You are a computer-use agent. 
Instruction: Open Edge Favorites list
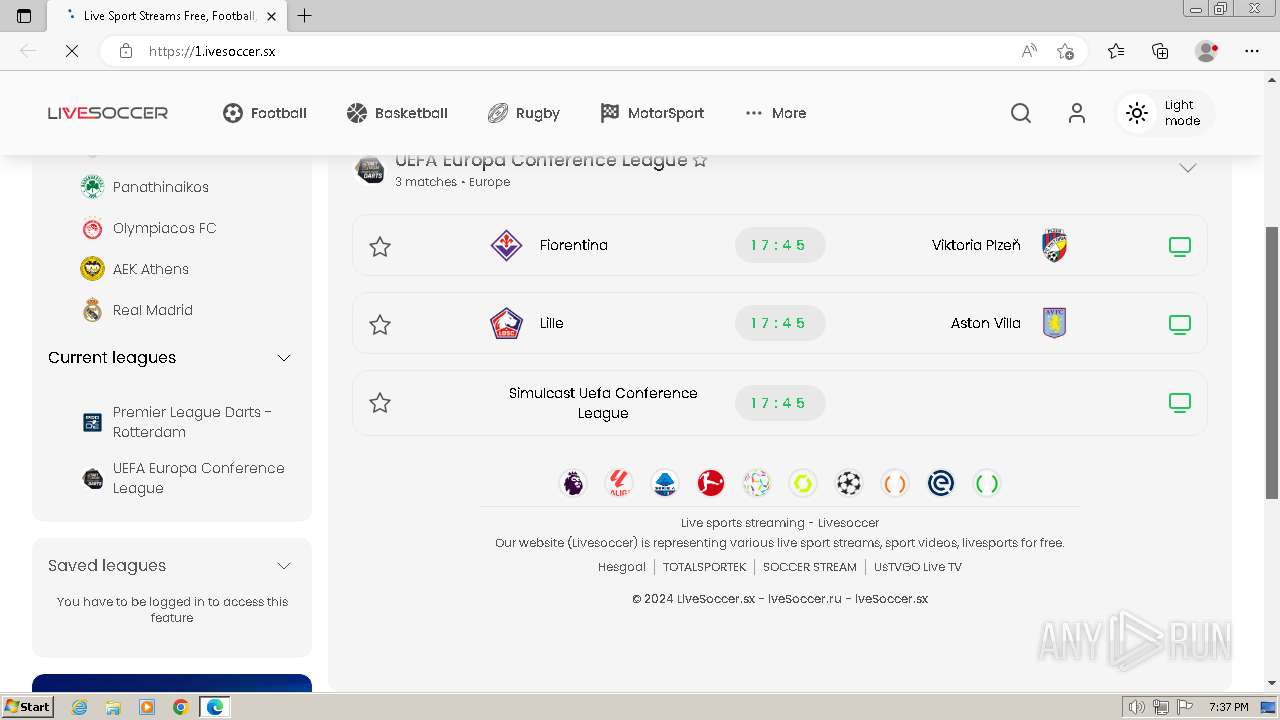pyautogui.click(x=1116, y=51)
